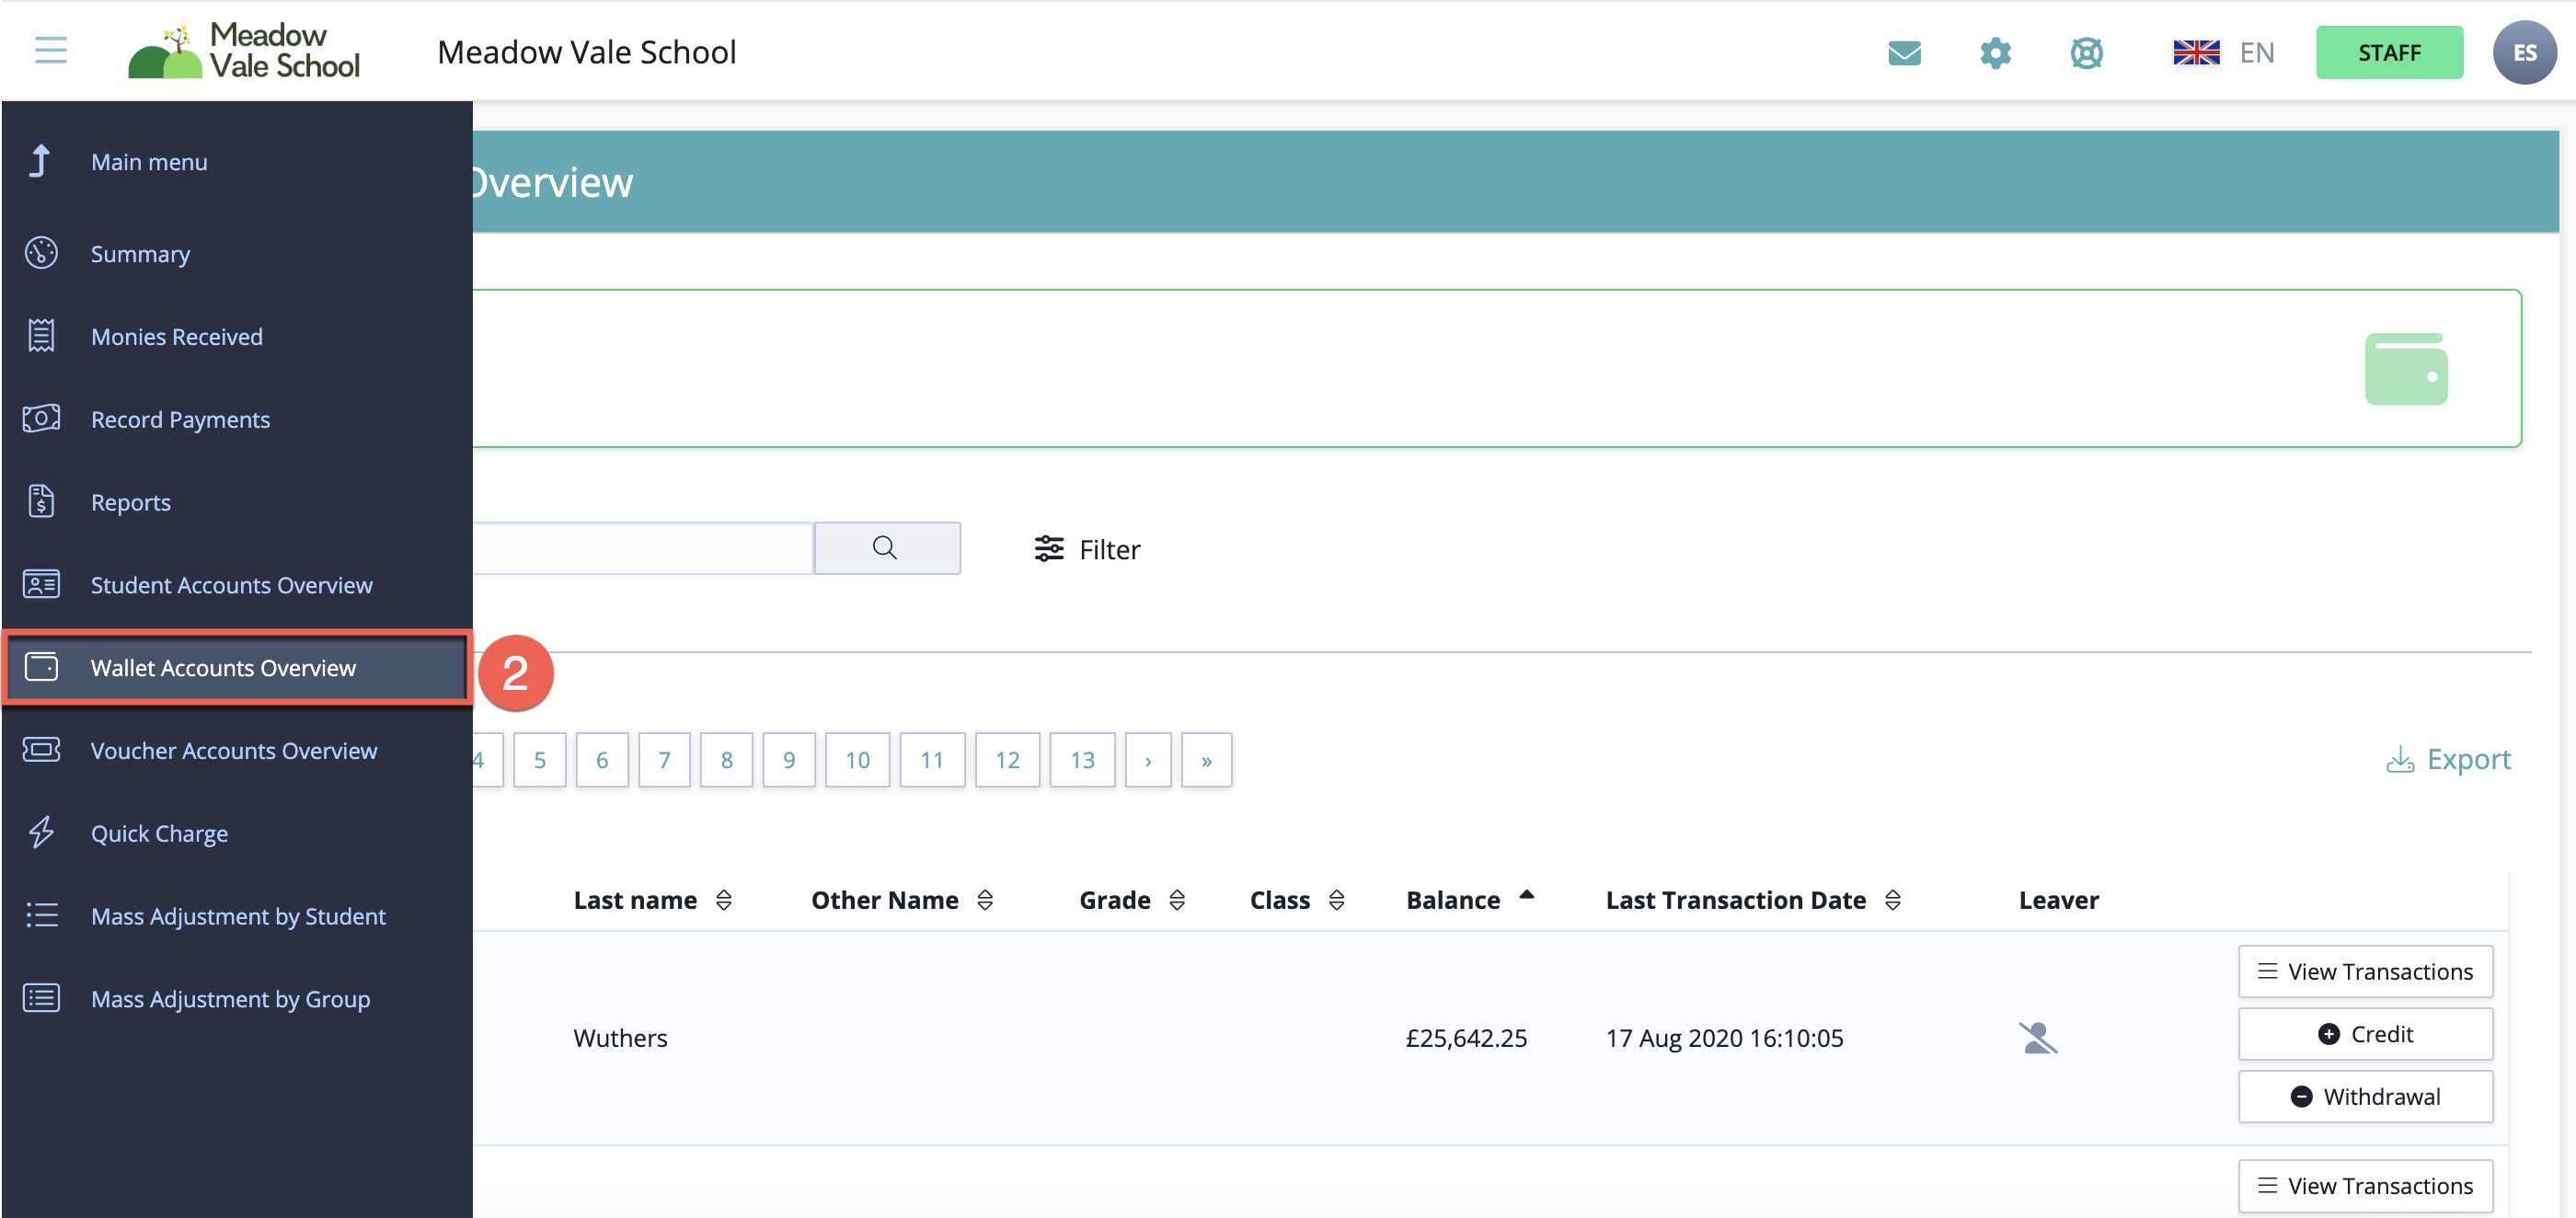Click the Quick Charge lightning icon
This screenshot has height=1218, width=2576.
[41, 832]
